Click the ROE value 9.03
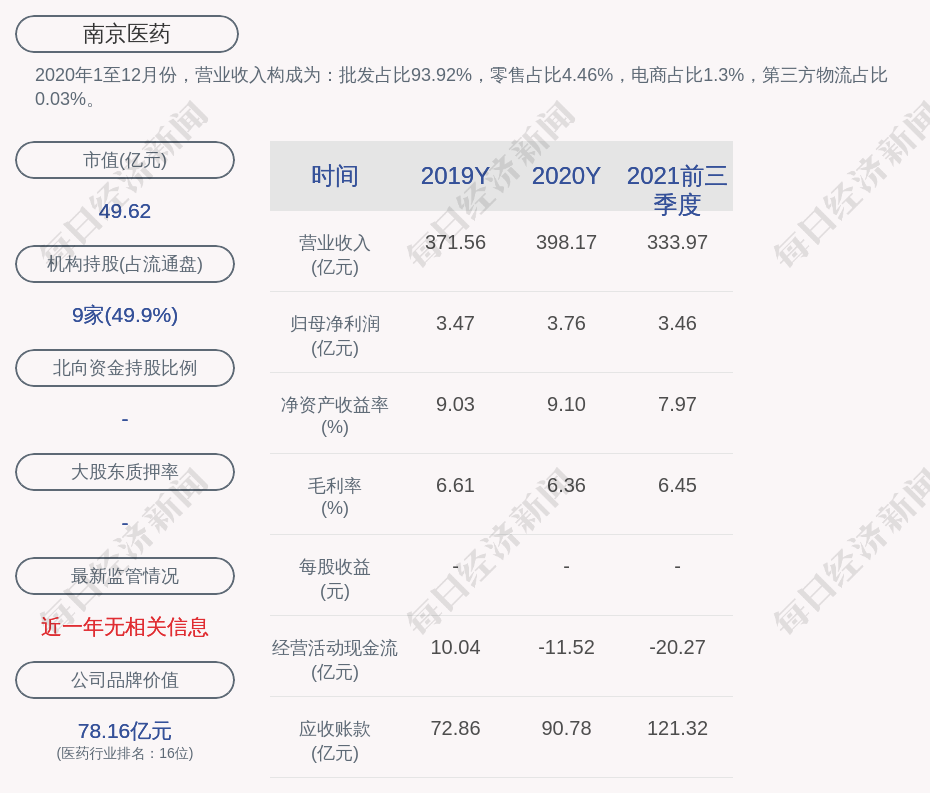930x793 pixels. (x=455, y=404)
